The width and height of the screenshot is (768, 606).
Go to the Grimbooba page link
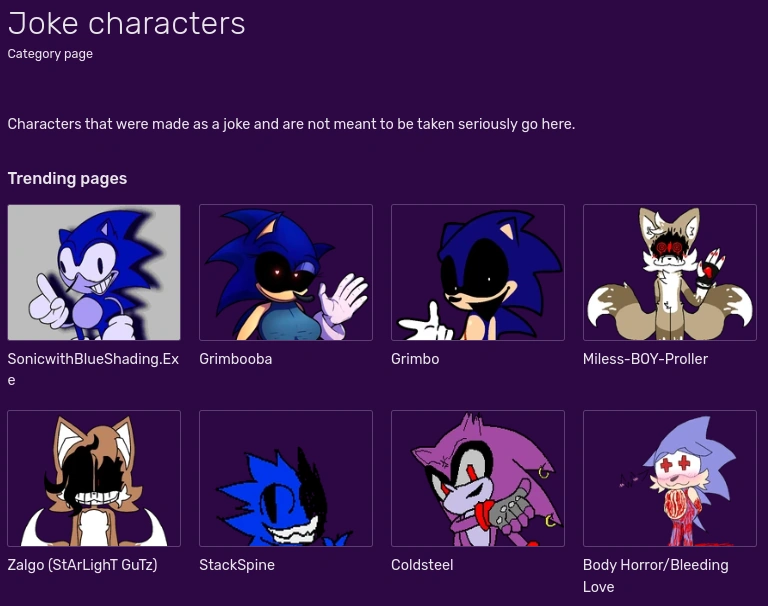(235, 359)
